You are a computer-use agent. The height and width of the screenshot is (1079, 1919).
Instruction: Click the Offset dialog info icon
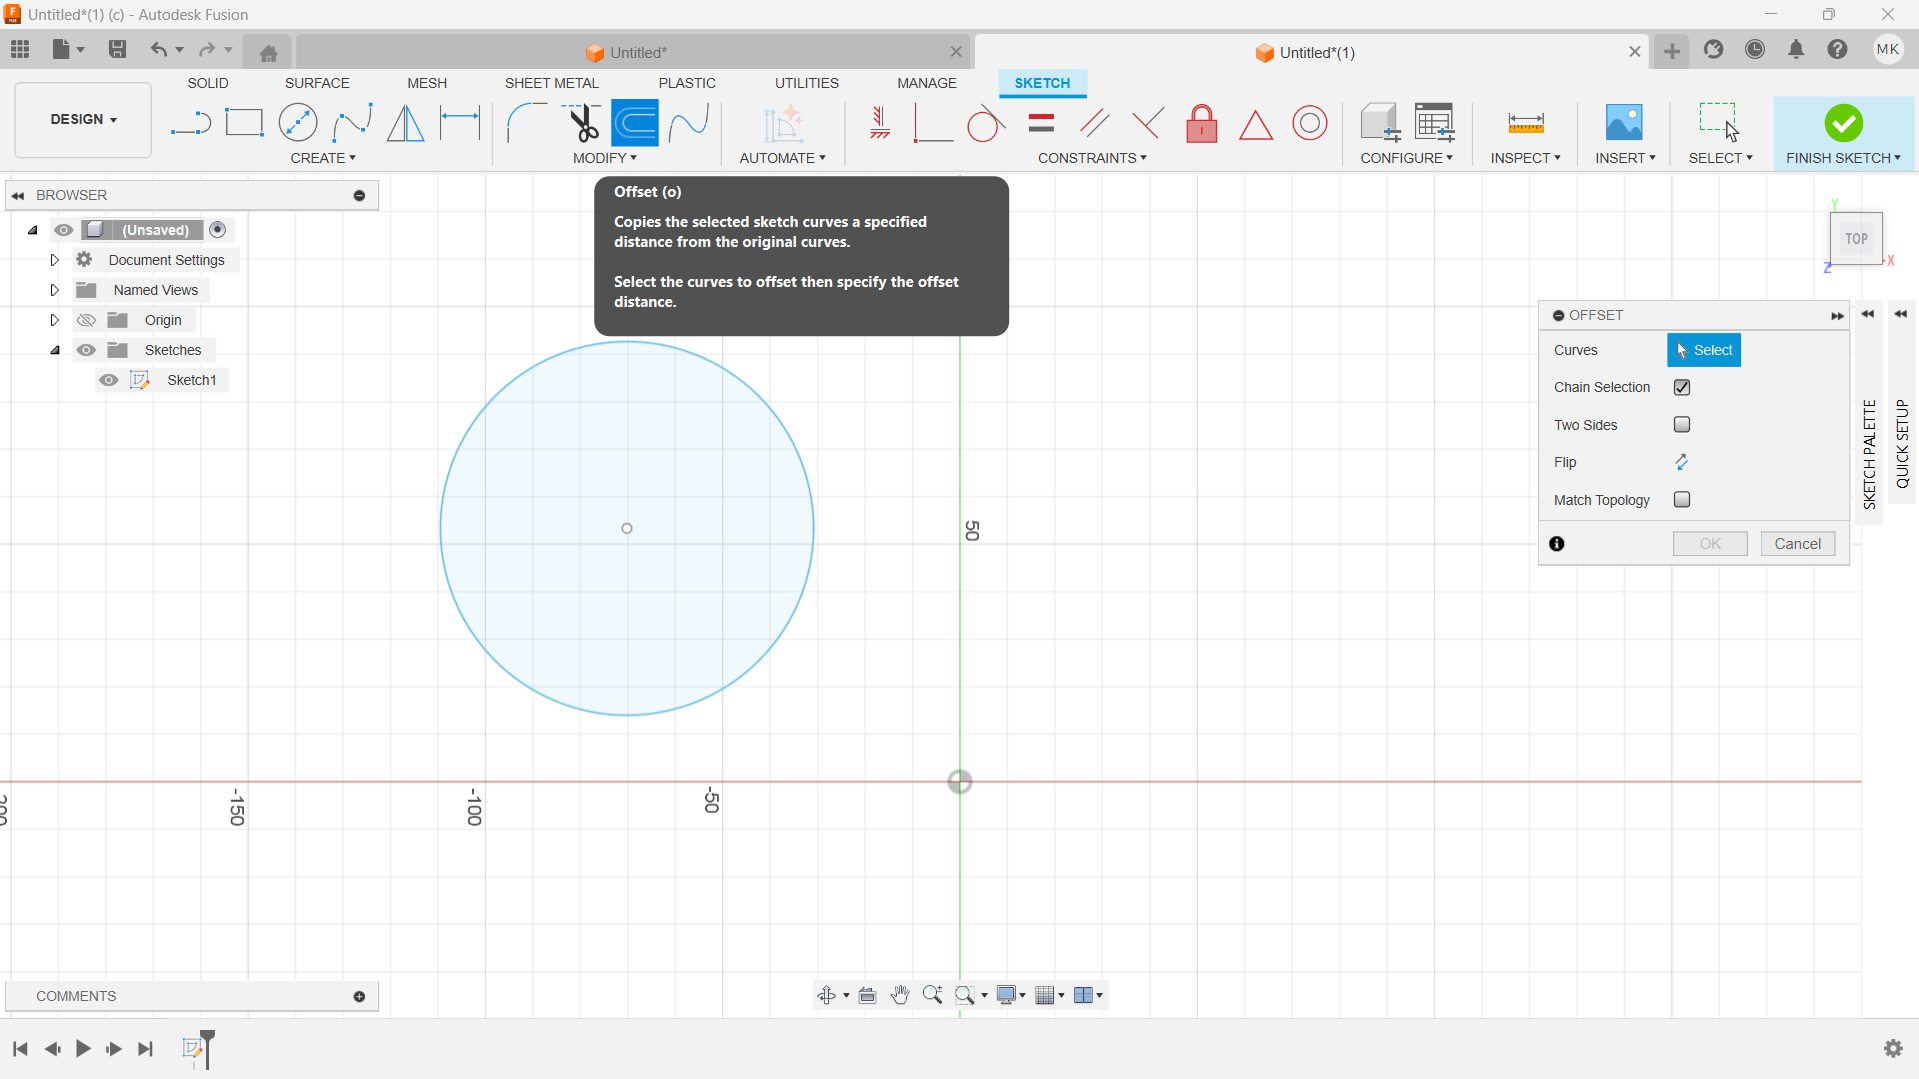(x=1557, y=544)
